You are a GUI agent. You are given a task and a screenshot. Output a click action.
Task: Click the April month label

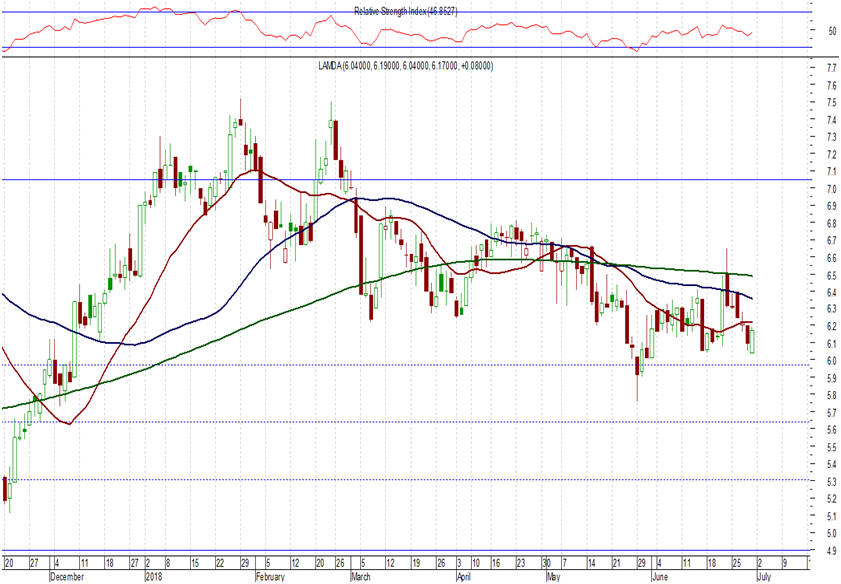coord(463,577)
